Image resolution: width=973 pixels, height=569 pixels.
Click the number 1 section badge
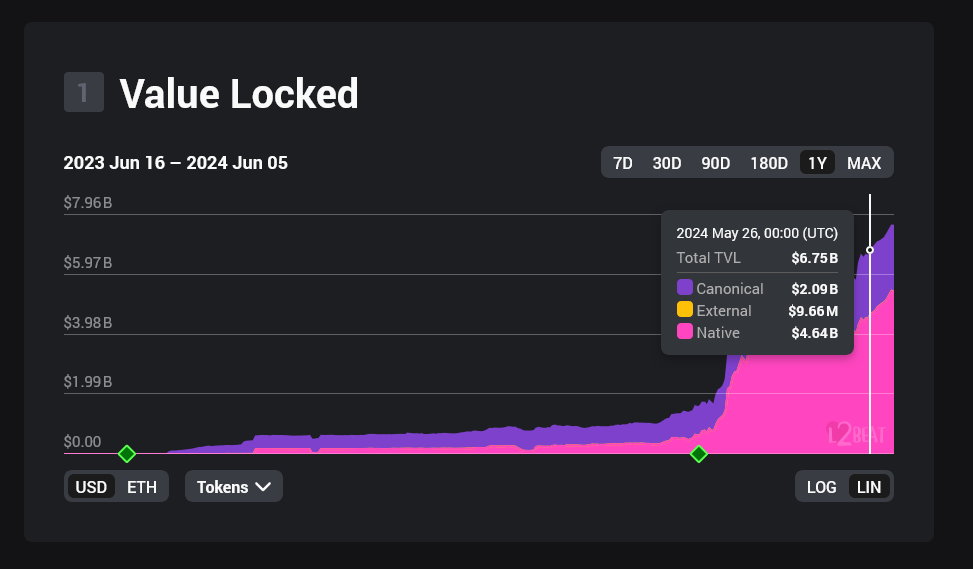pos(83,93)
